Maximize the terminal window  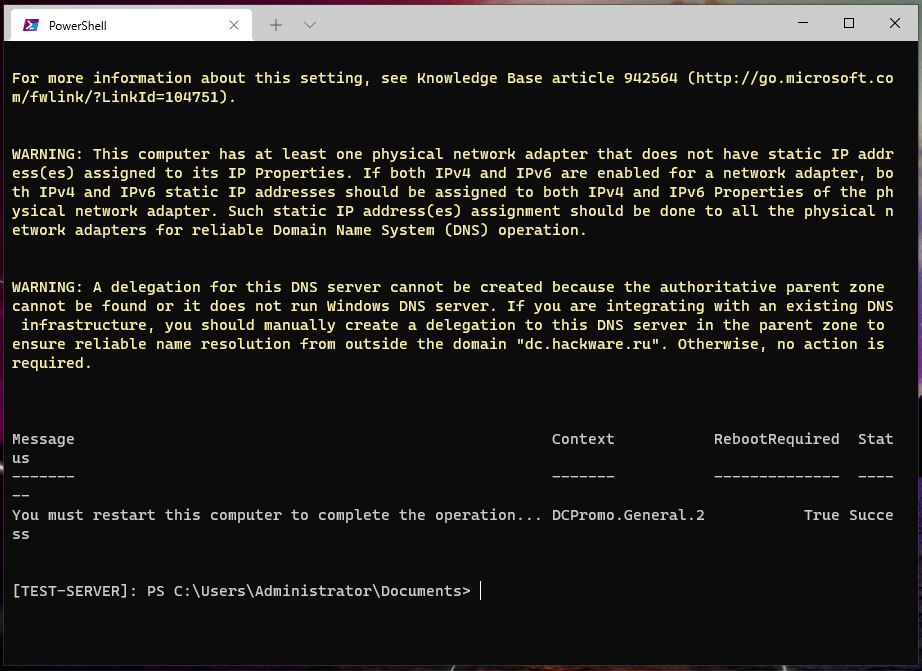point(849,24)
